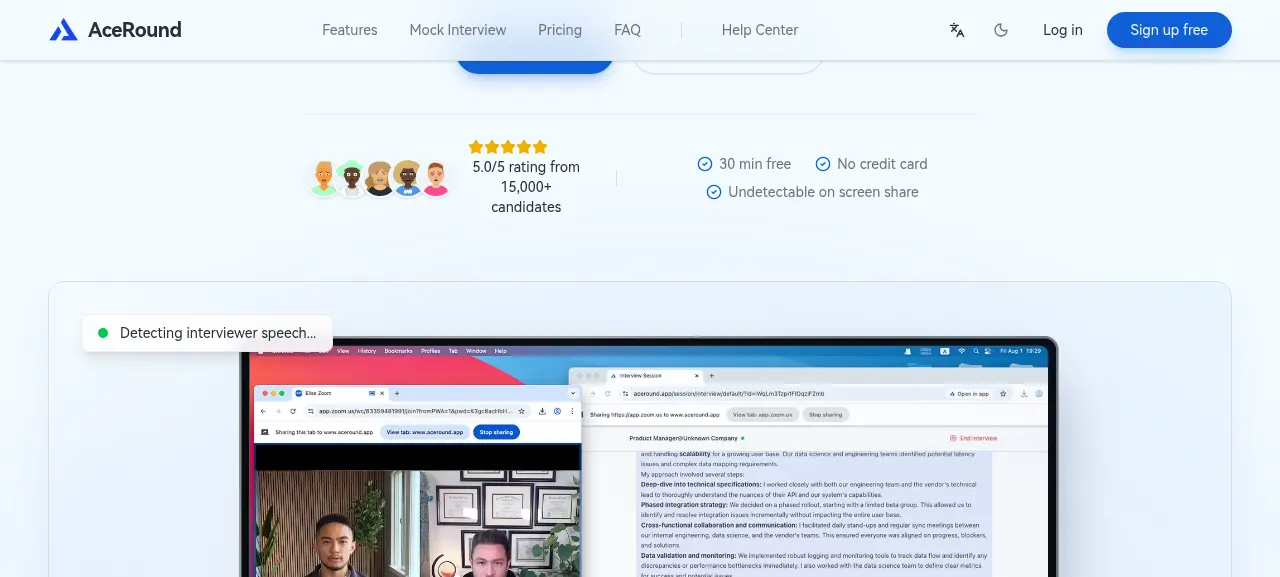Click 'View tab: www.aceround.app' in the Zoom window
Viewport: 1280px width, 577px height.
[424, 432]
